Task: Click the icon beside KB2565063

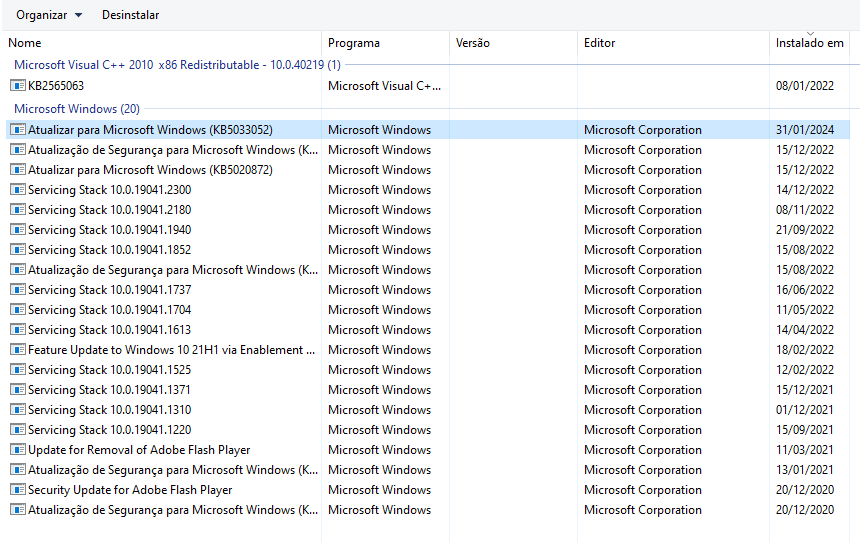Action: (x=18, y=86)
